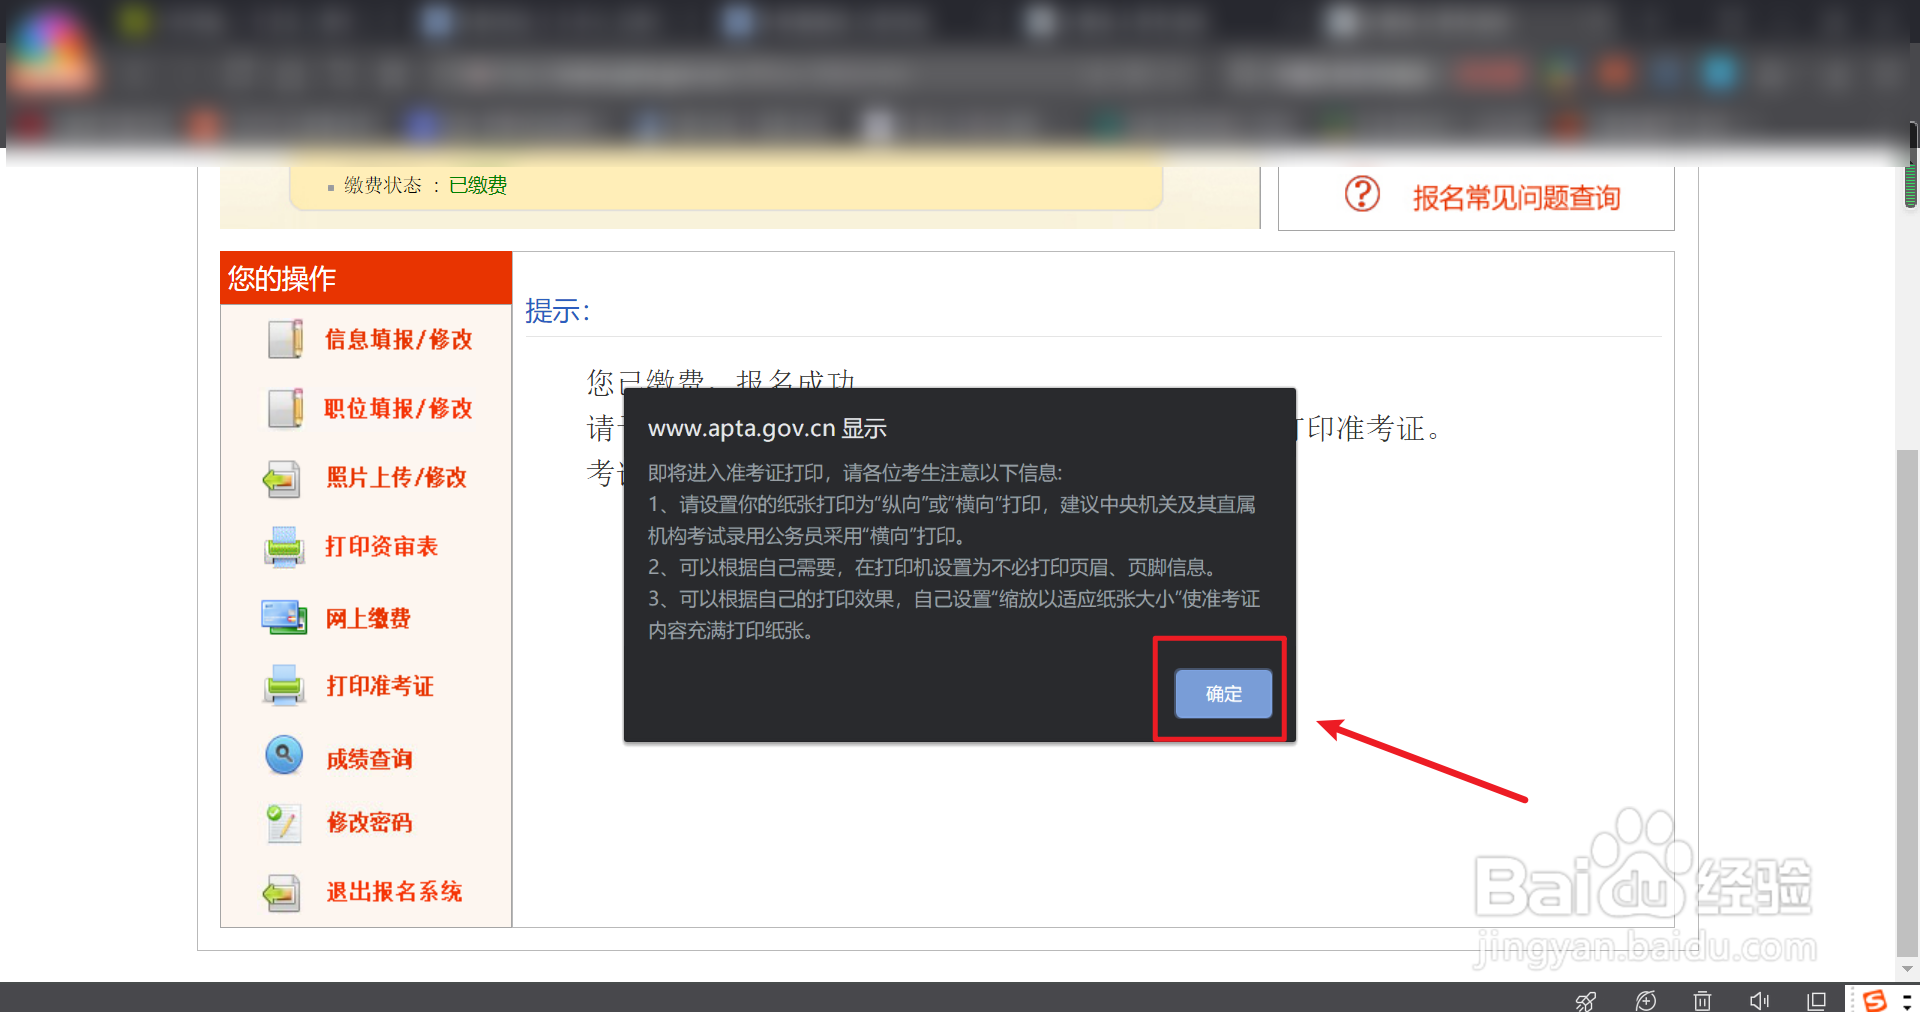
Task: Click the speaker mute icon in status bar
Action: 1760,1001
